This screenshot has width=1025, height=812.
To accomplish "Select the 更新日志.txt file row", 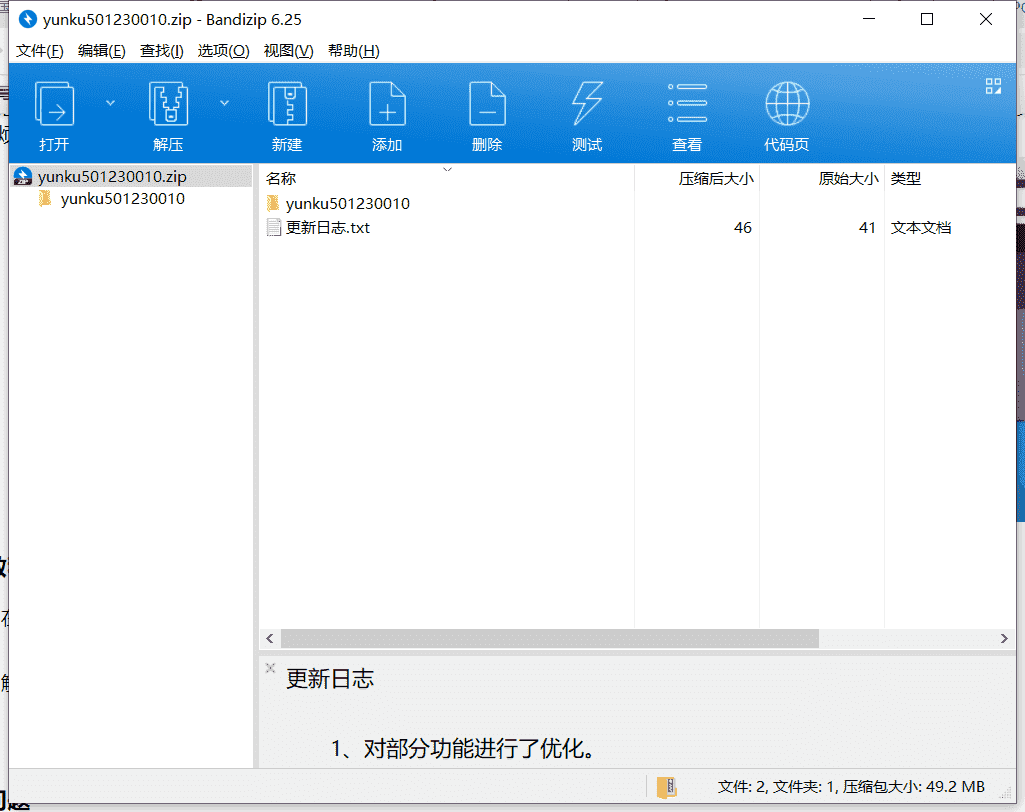I will click(637, 228).
